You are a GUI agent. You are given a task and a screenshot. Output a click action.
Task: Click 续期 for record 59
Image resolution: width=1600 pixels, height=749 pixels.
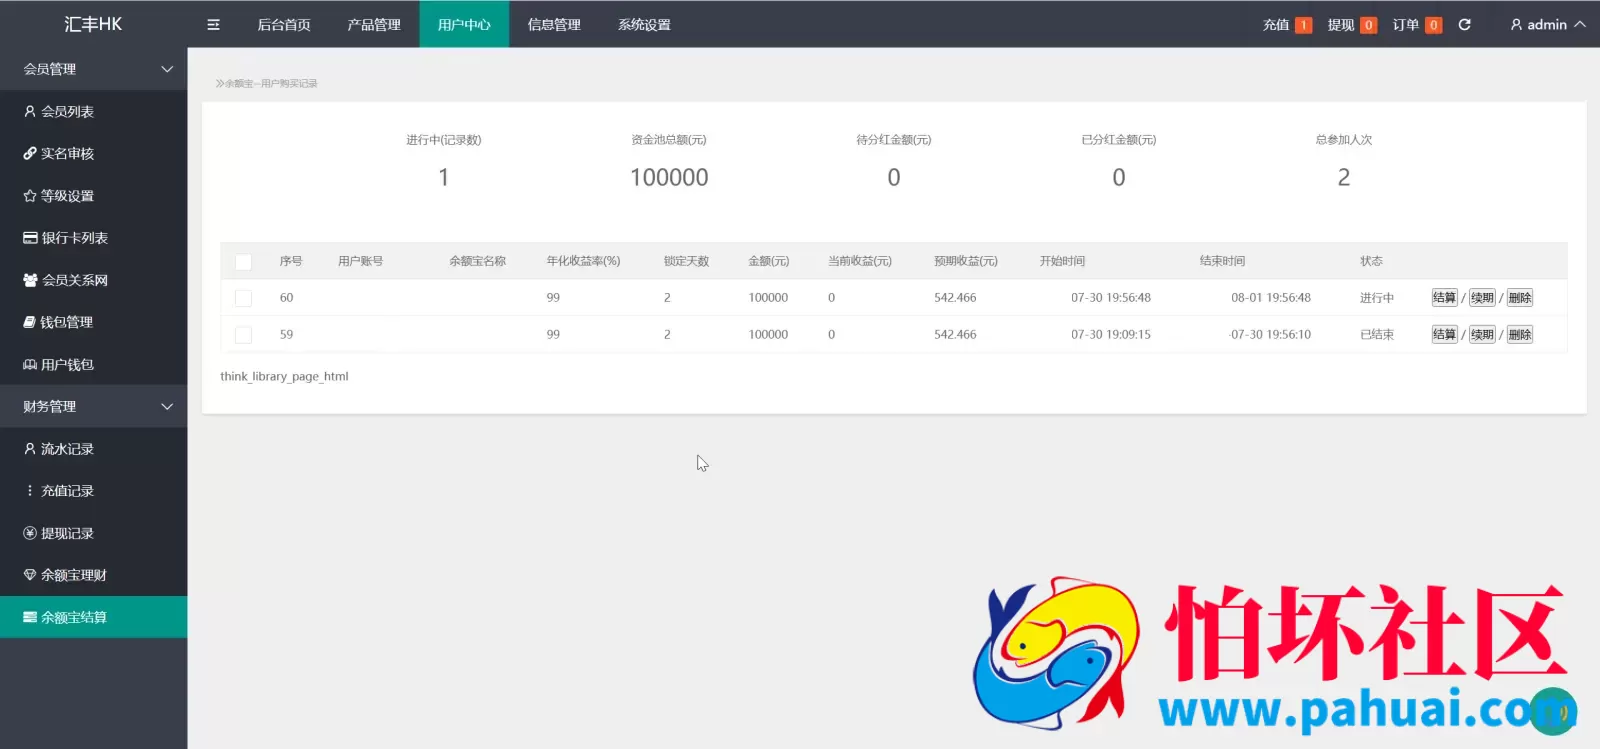tap(1482, 335)
